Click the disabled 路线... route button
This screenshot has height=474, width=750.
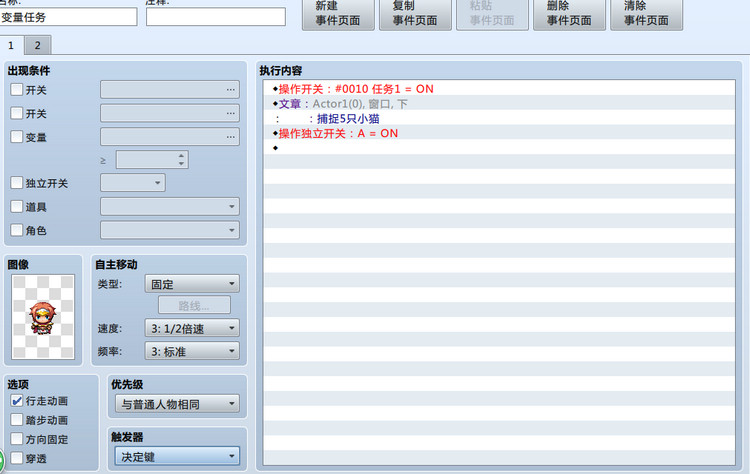coord(194,306)
